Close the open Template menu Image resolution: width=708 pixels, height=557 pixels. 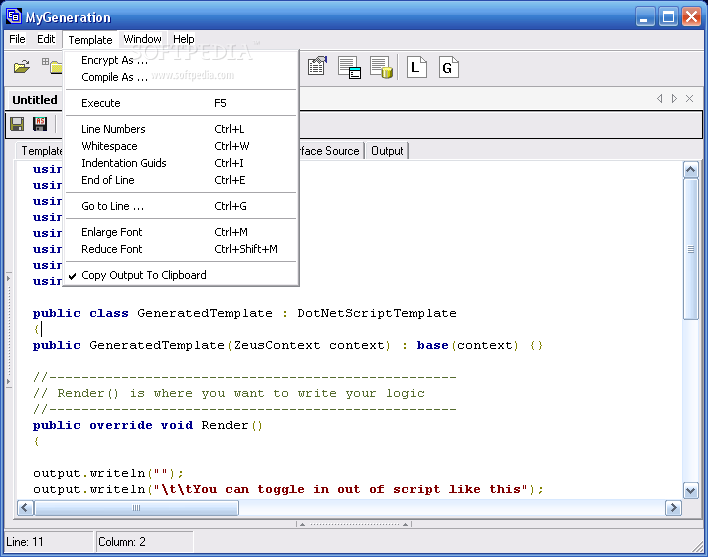tap(90, 40)
